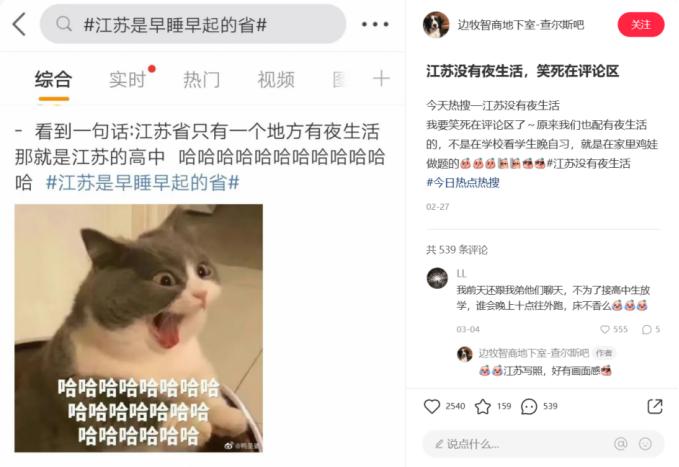Open comments via the speech bubble icon
679x467 pixels.
(x=529, y=406)
